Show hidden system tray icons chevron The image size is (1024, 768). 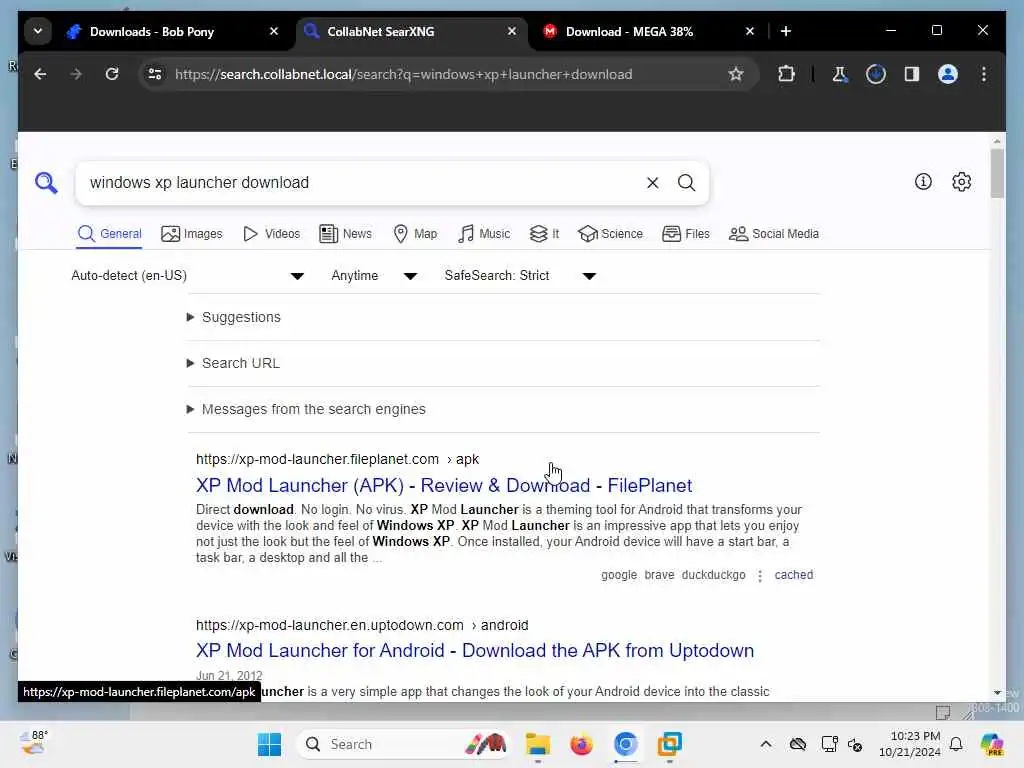click(766, 744)
